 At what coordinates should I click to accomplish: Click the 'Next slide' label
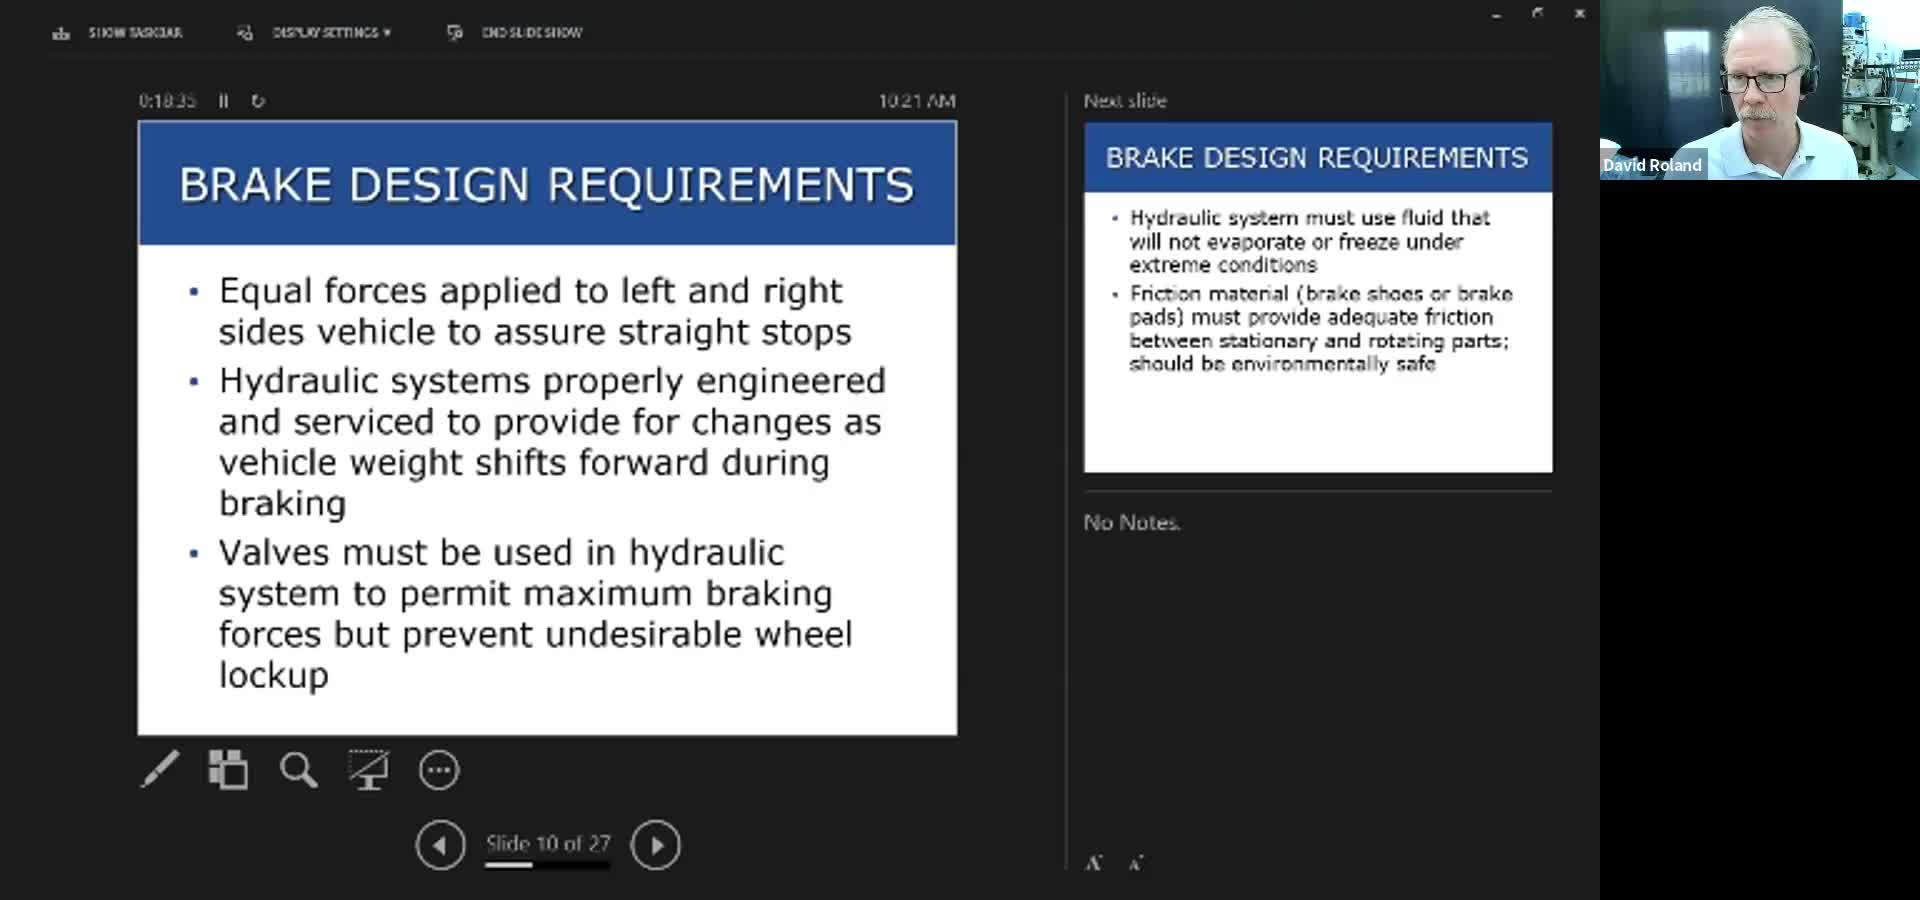[1125, 101]
